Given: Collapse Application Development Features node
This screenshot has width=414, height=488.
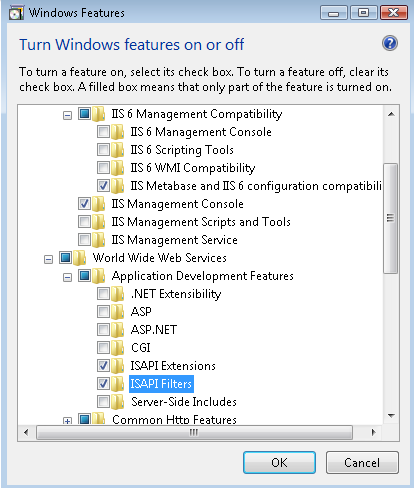Looking at the screenshot, I should (67, 278).
